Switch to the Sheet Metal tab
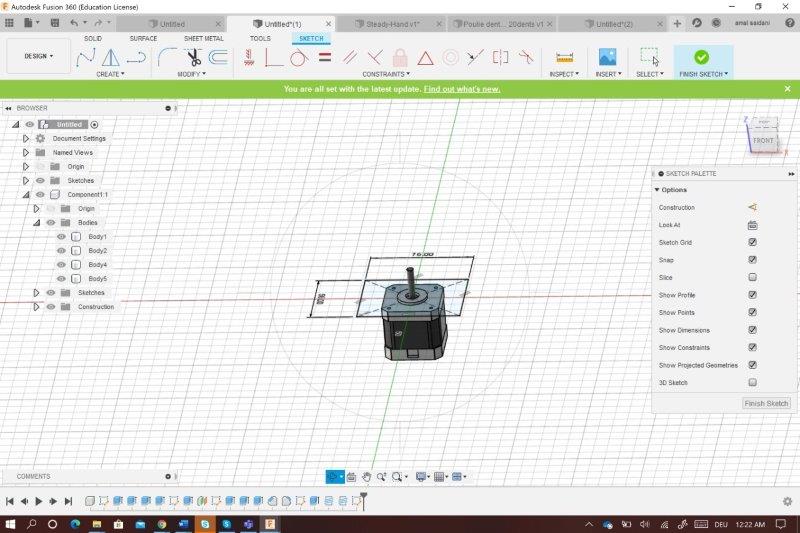The height and width of the screenshot is (533, 800). pos(204,38)
